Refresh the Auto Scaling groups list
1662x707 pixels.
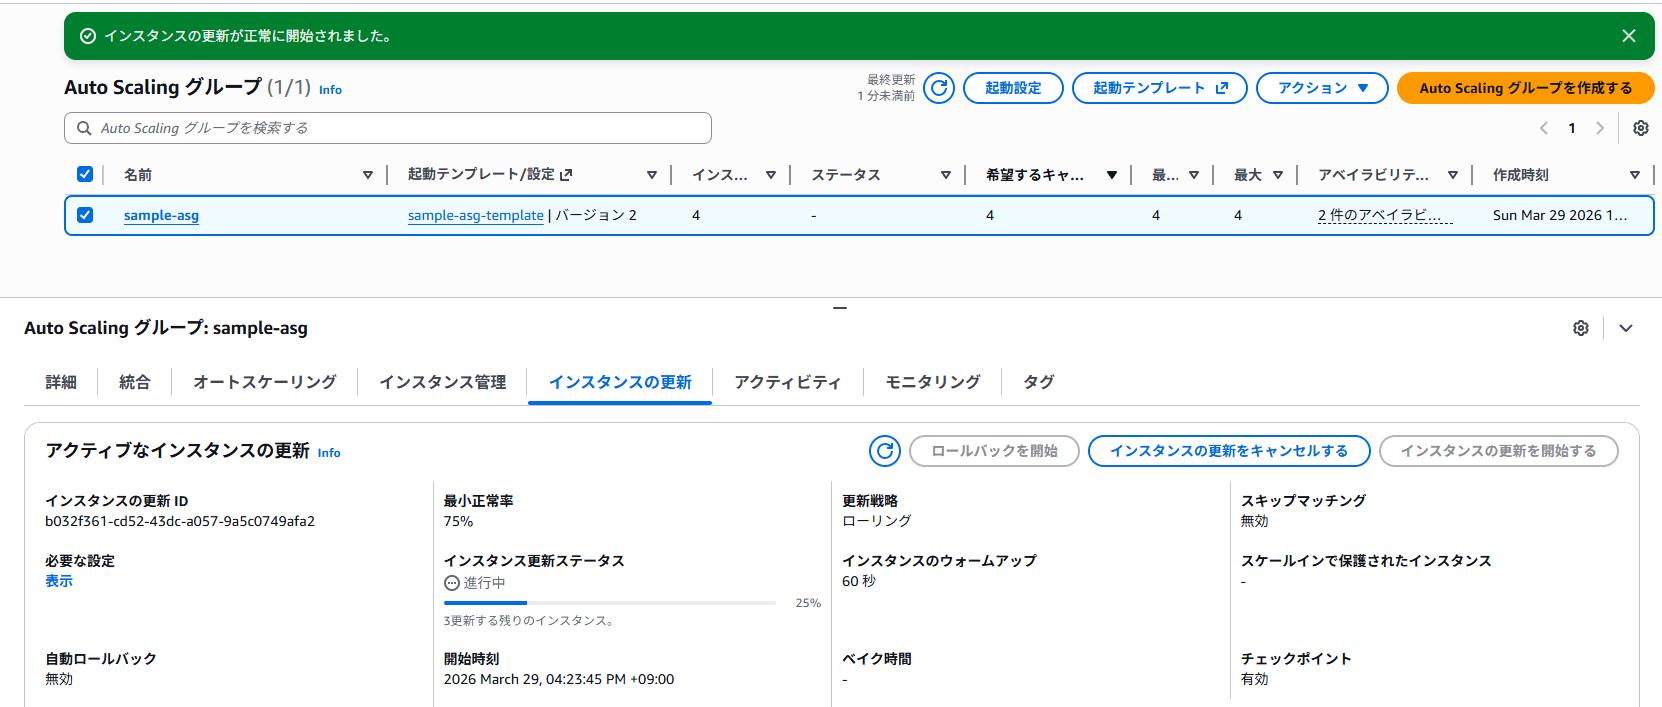pyautogui.click(x=938, y=88)
